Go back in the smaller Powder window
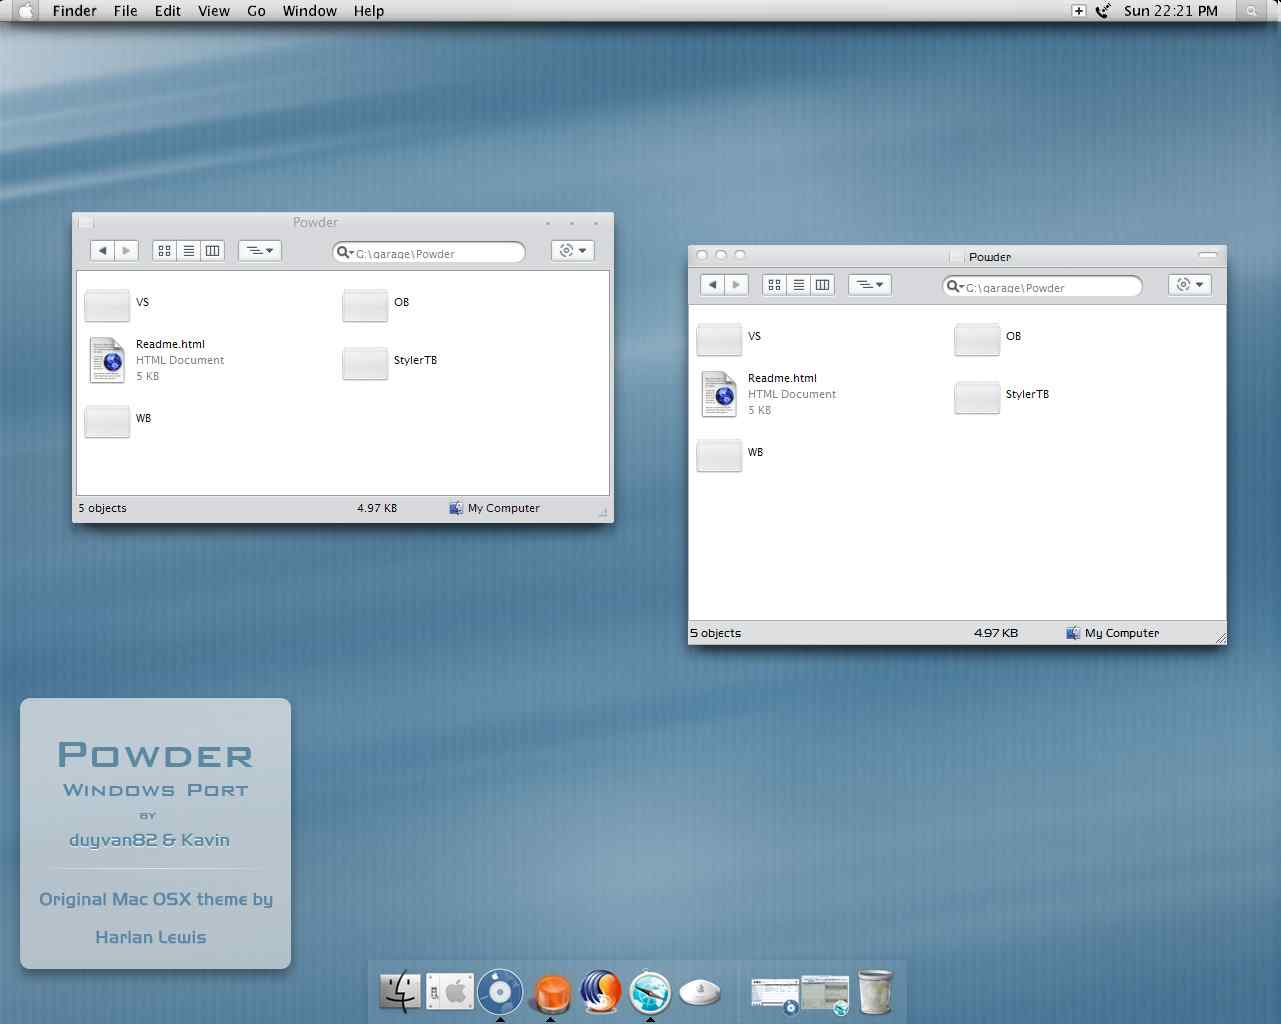The width and height of the screenshot is (1281, 1024). 103,251
